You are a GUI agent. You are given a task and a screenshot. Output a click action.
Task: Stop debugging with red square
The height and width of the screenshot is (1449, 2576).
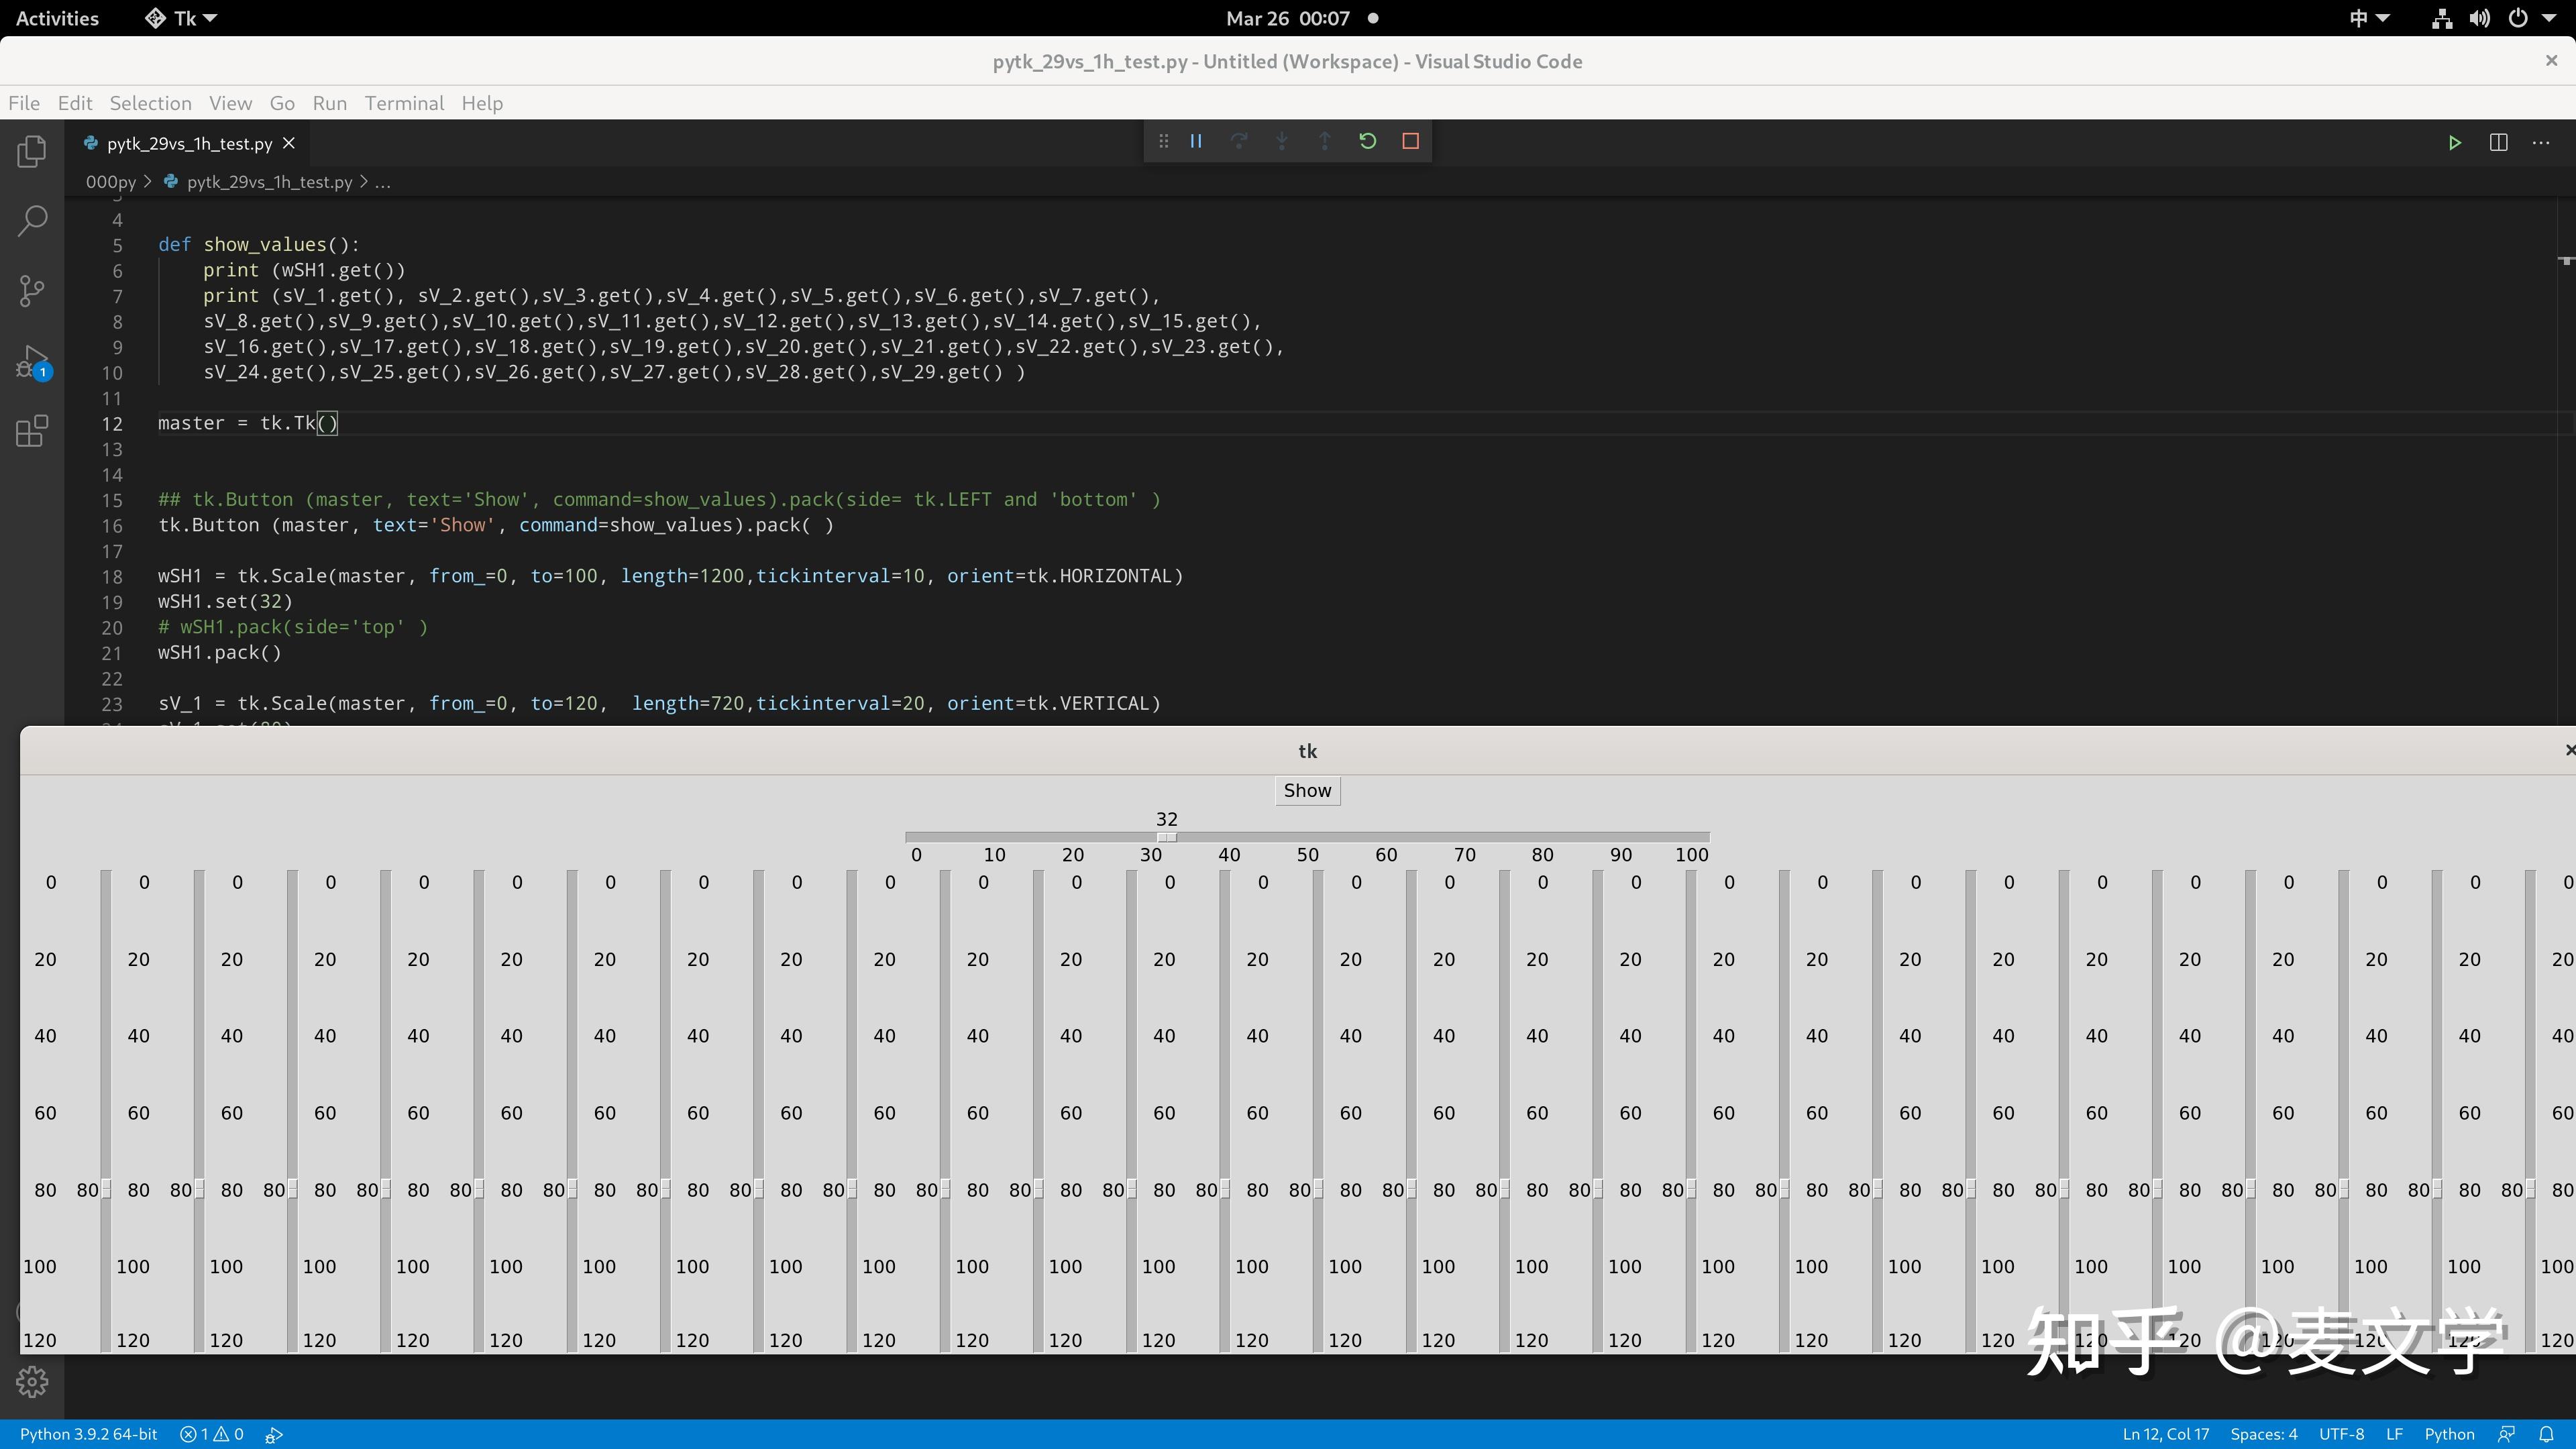click(1410, 141)
